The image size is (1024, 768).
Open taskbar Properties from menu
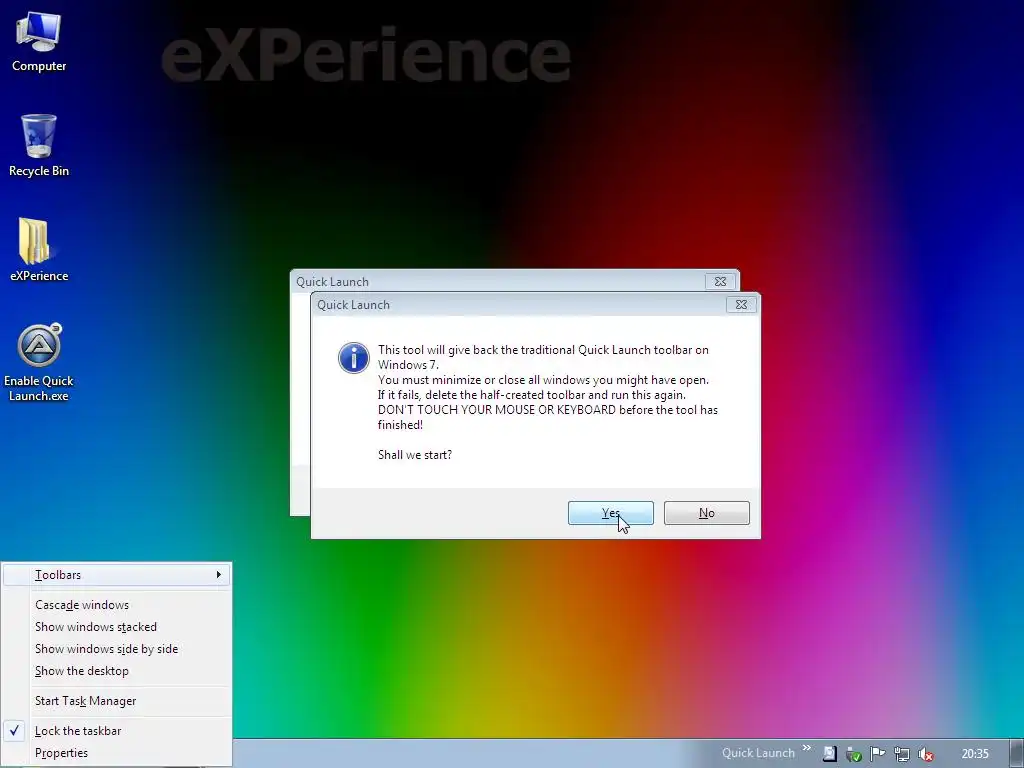click(x=117, y=753)
